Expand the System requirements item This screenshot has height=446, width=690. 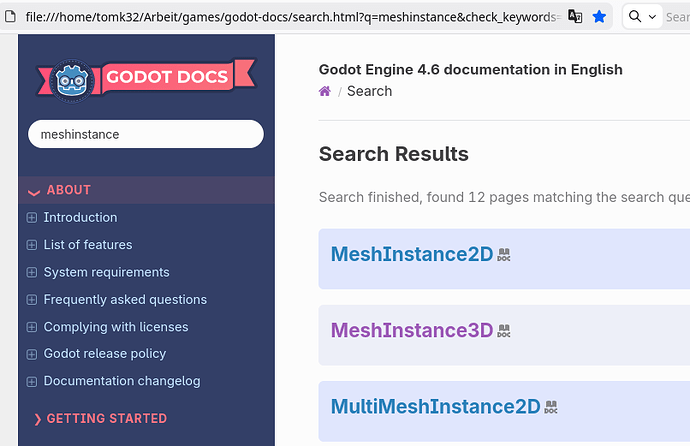(32, 272)
